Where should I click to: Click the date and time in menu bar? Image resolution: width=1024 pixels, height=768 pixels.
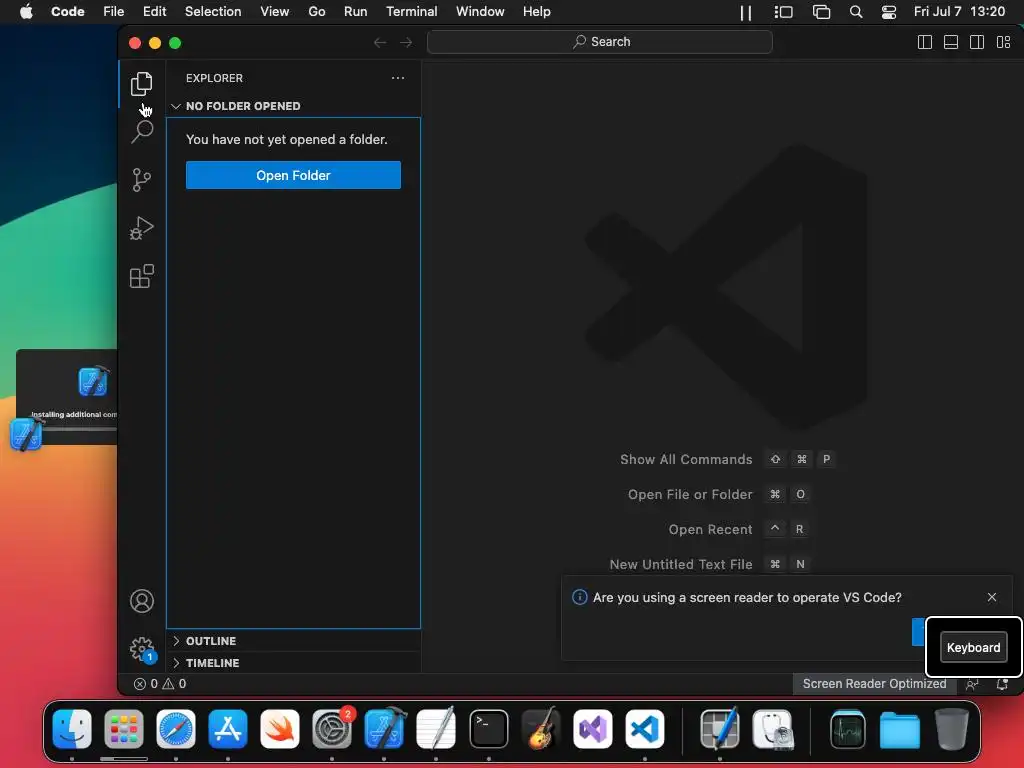(959, 12)
